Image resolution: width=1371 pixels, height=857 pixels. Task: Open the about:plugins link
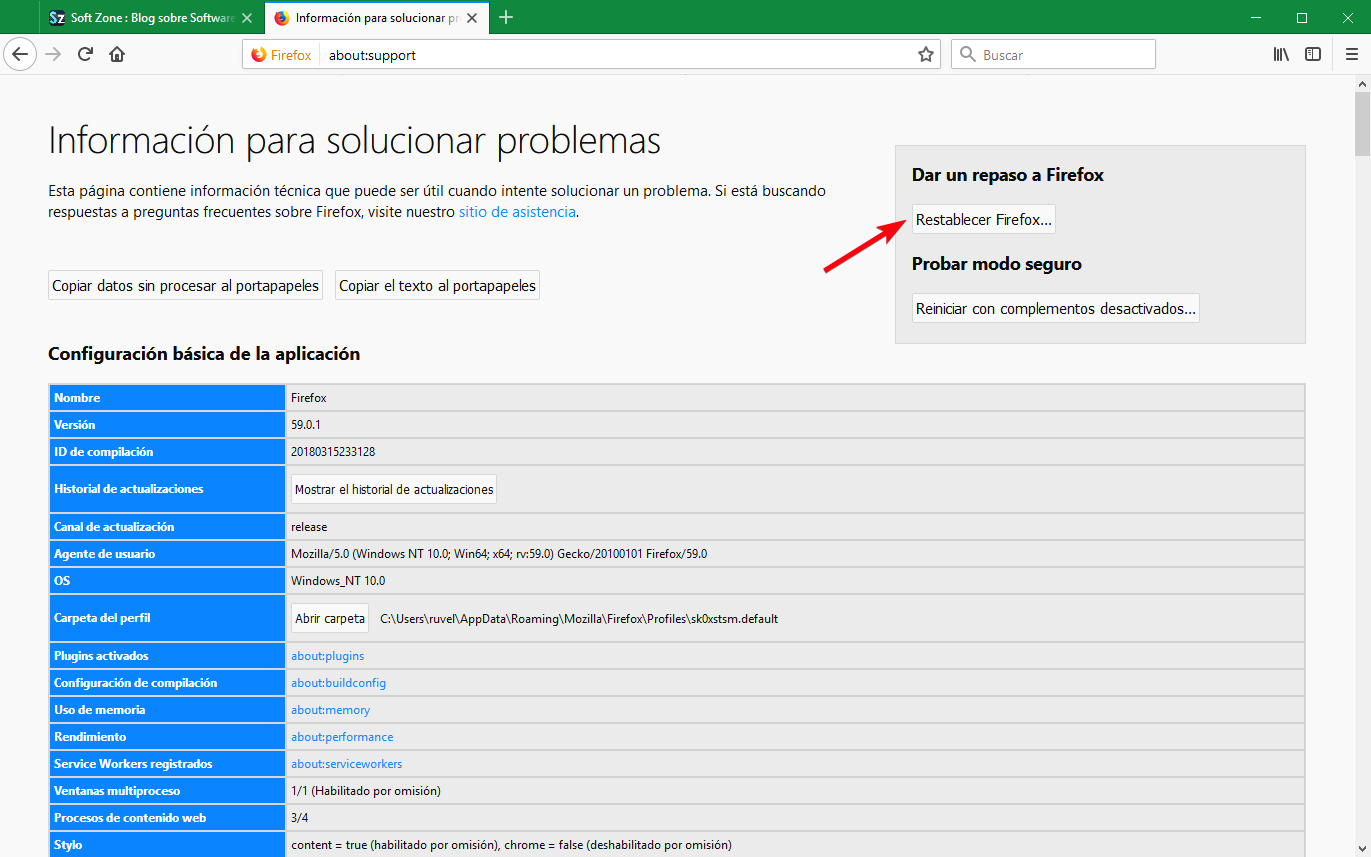pos(328,656)
